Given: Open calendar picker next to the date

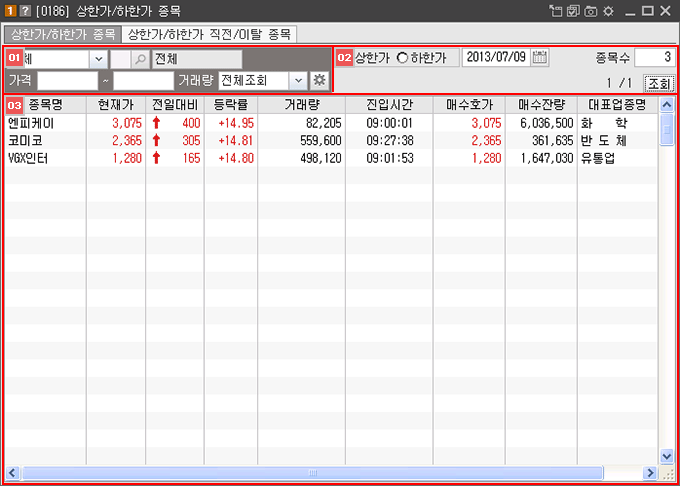Looking at the screenshot, I should point(539,57).
